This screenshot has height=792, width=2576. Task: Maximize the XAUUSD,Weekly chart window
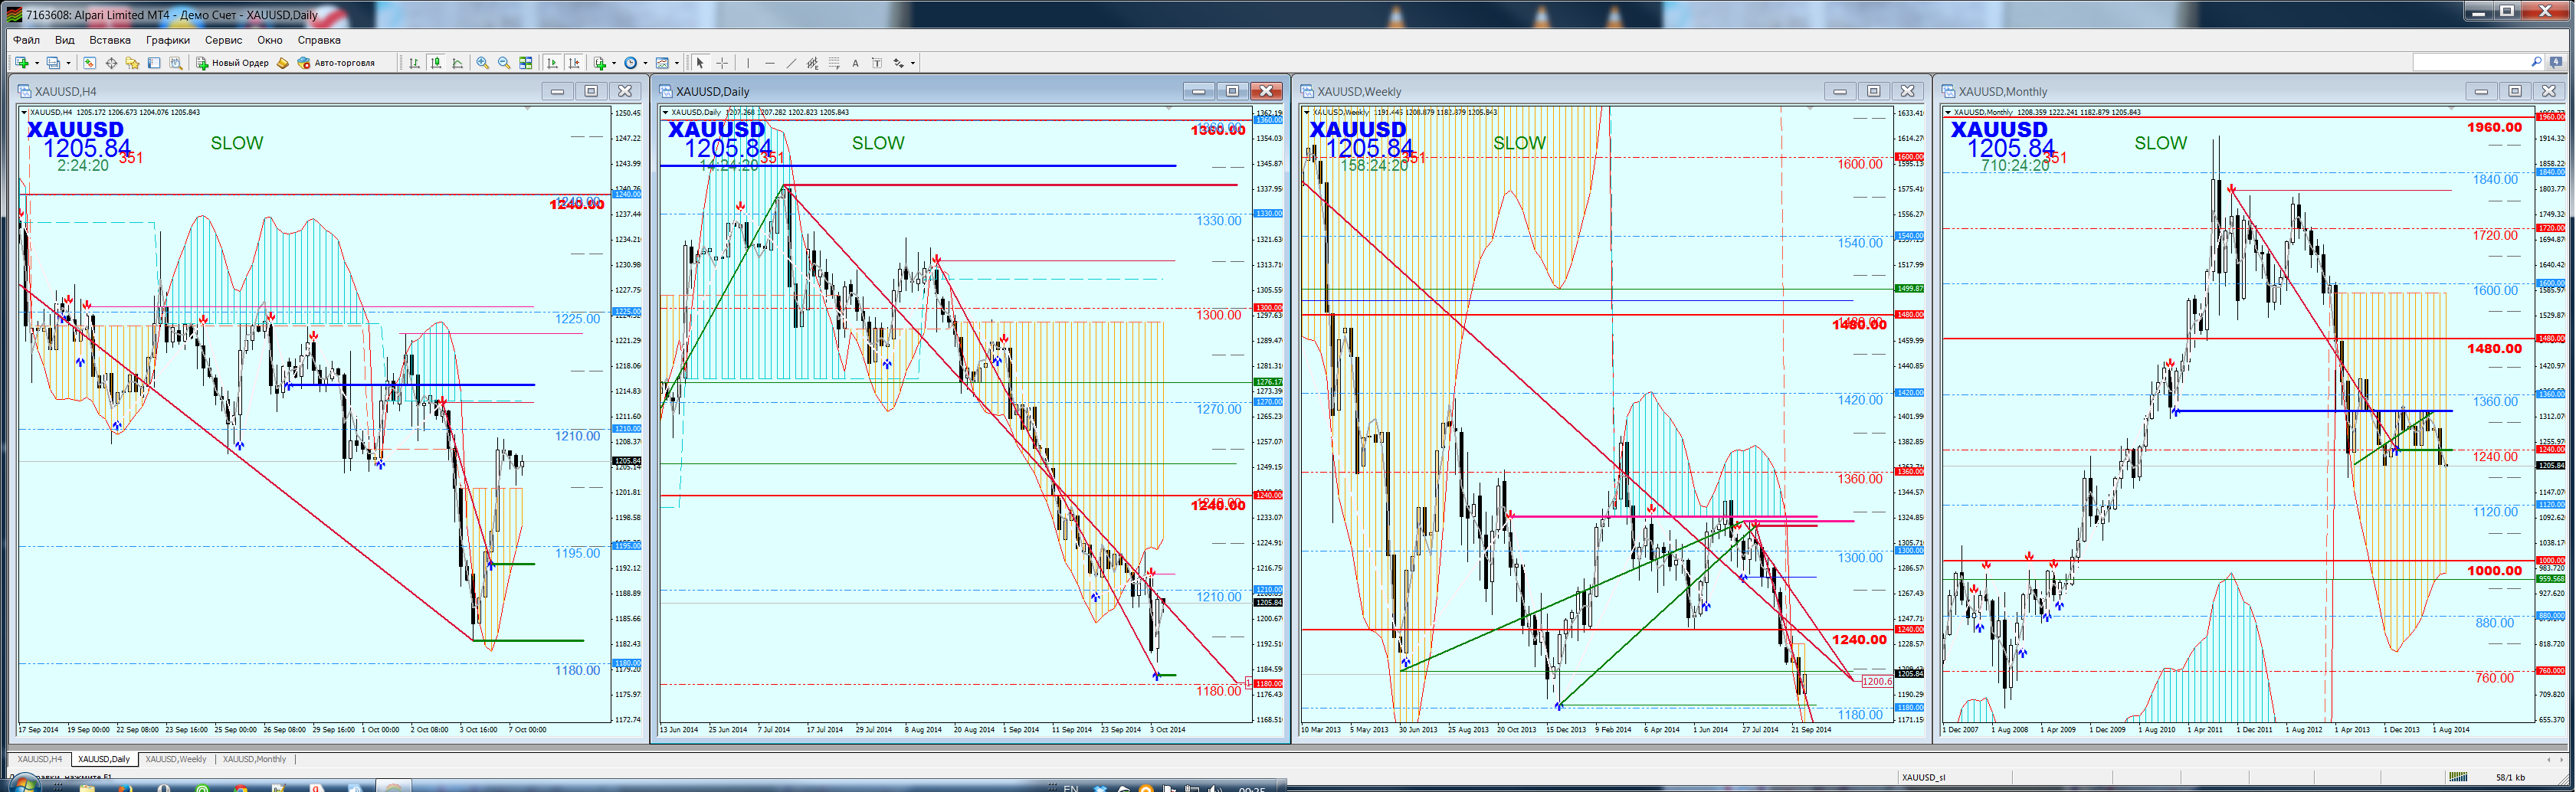[x=1873, y=91]
